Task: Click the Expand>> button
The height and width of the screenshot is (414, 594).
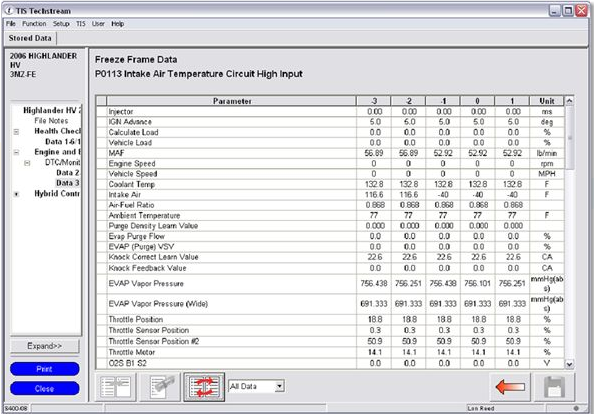Action: coord(45,346)
